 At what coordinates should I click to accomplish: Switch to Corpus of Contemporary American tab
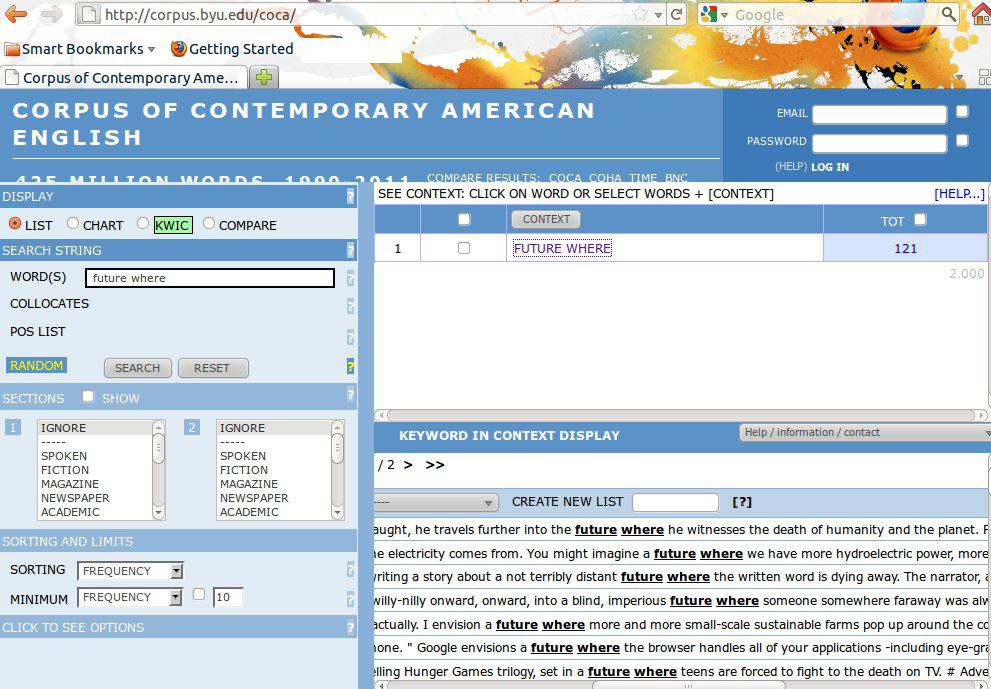(123, 78)
